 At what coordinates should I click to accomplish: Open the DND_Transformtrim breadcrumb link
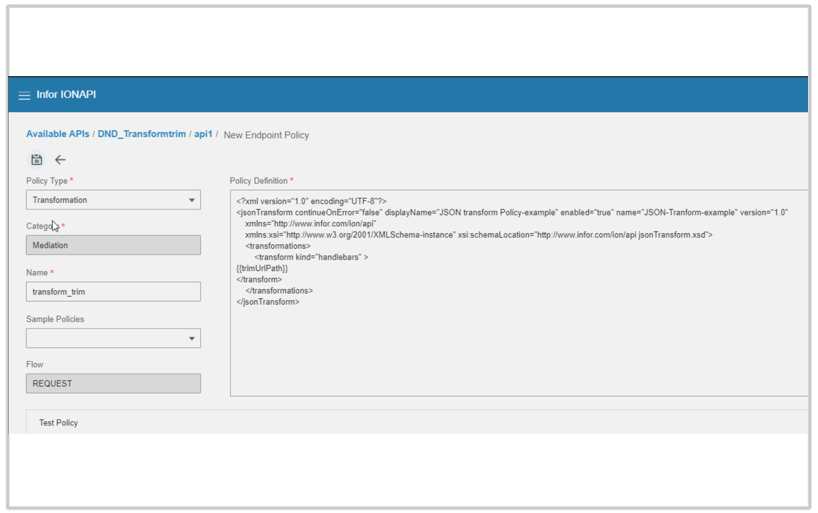pos(141,134)
